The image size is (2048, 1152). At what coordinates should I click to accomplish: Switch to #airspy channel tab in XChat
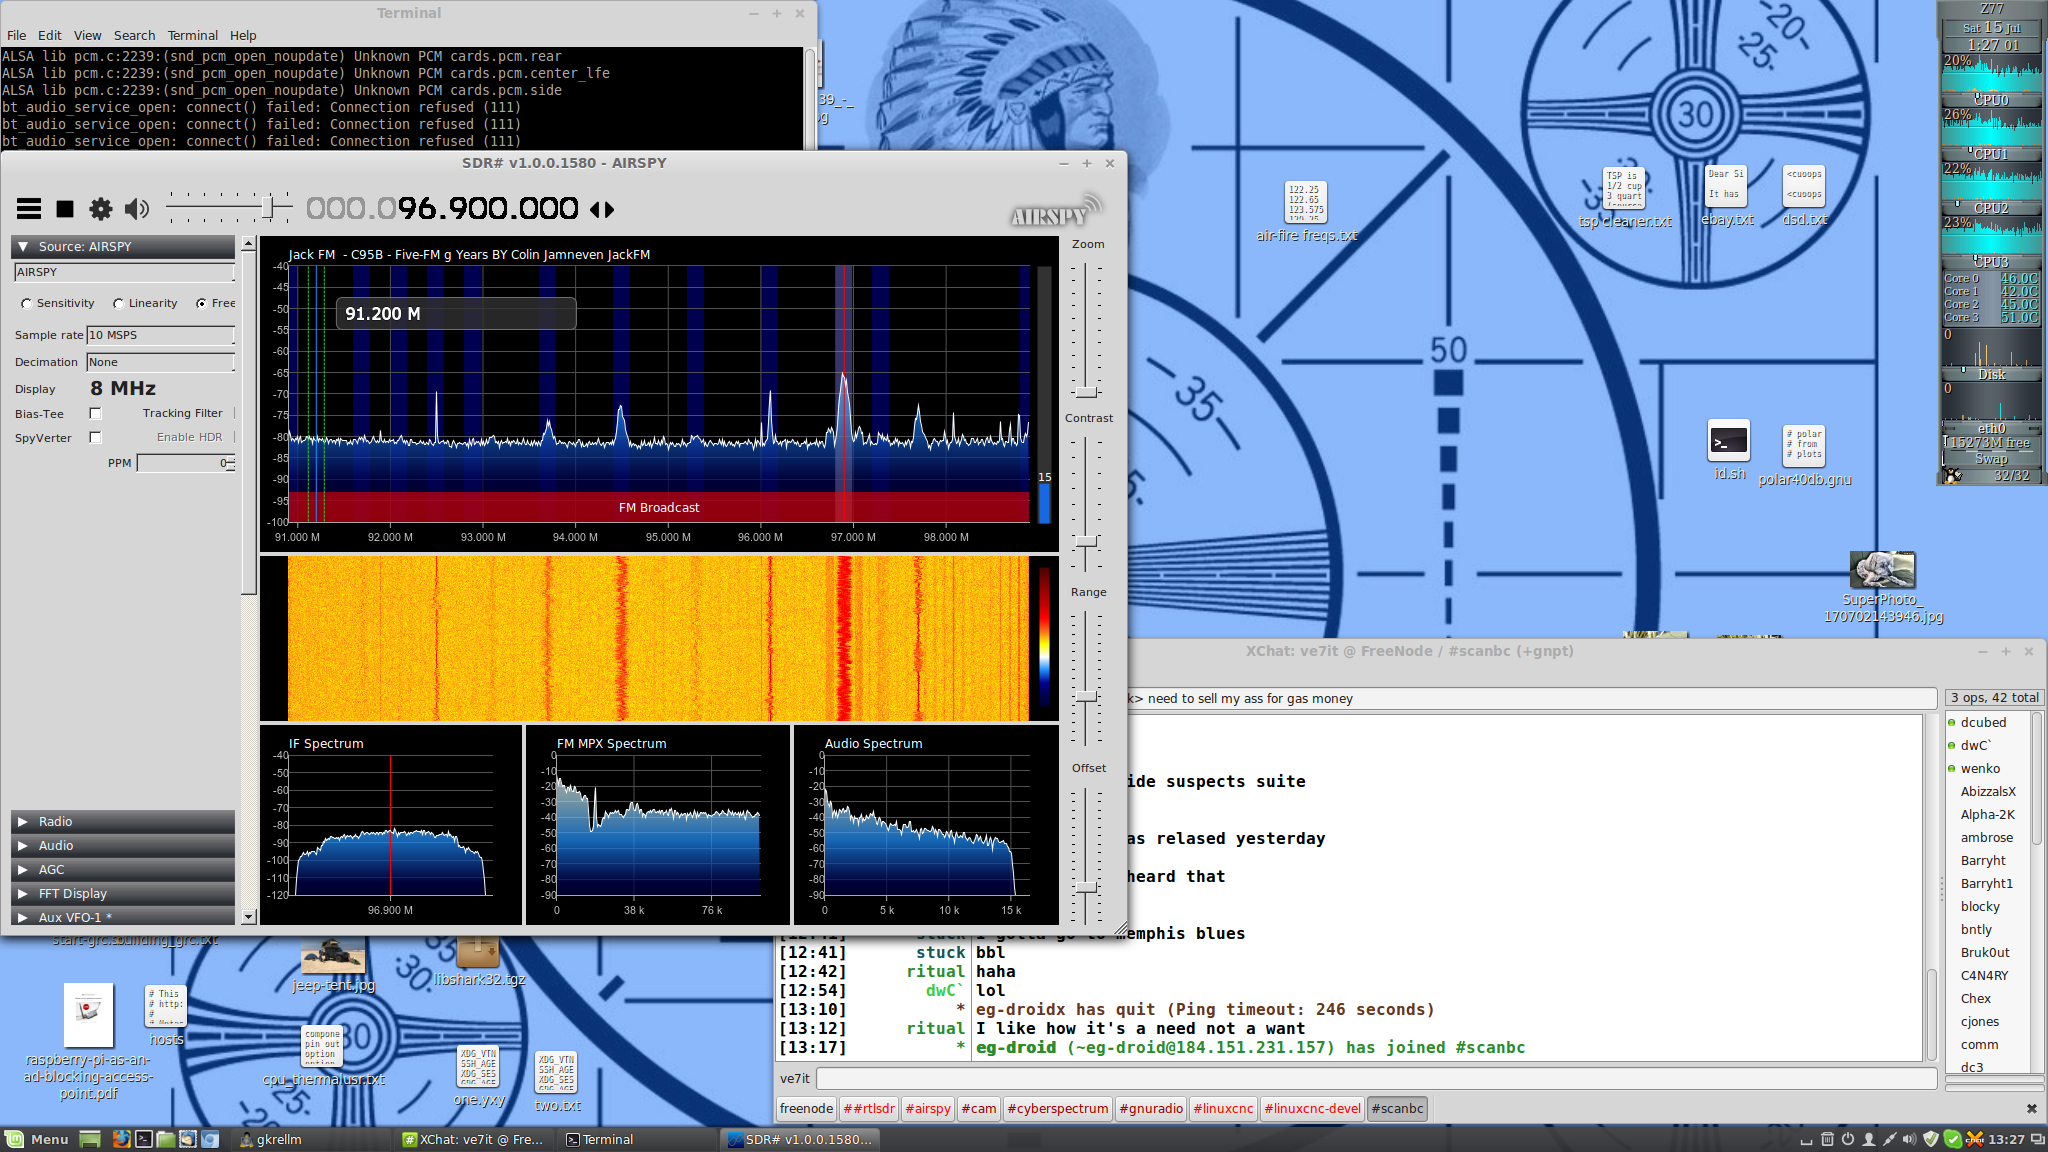pyautogui.click(x=928, y=1108)
